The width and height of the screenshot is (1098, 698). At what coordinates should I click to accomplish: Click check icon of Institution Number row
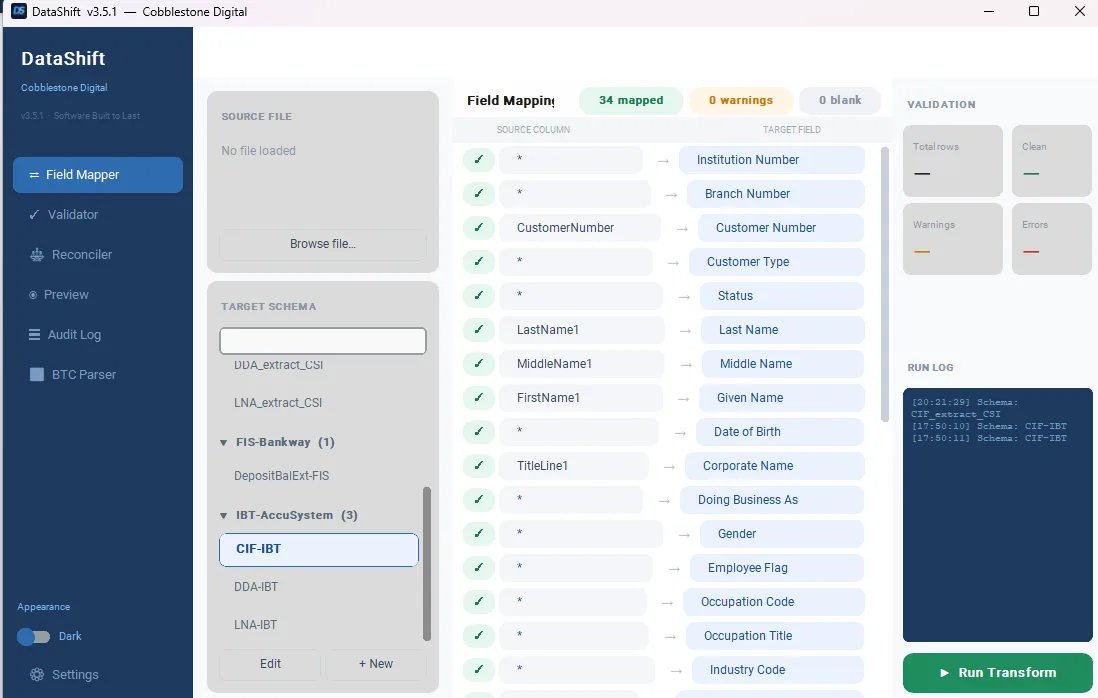click(x=479, y=160)
